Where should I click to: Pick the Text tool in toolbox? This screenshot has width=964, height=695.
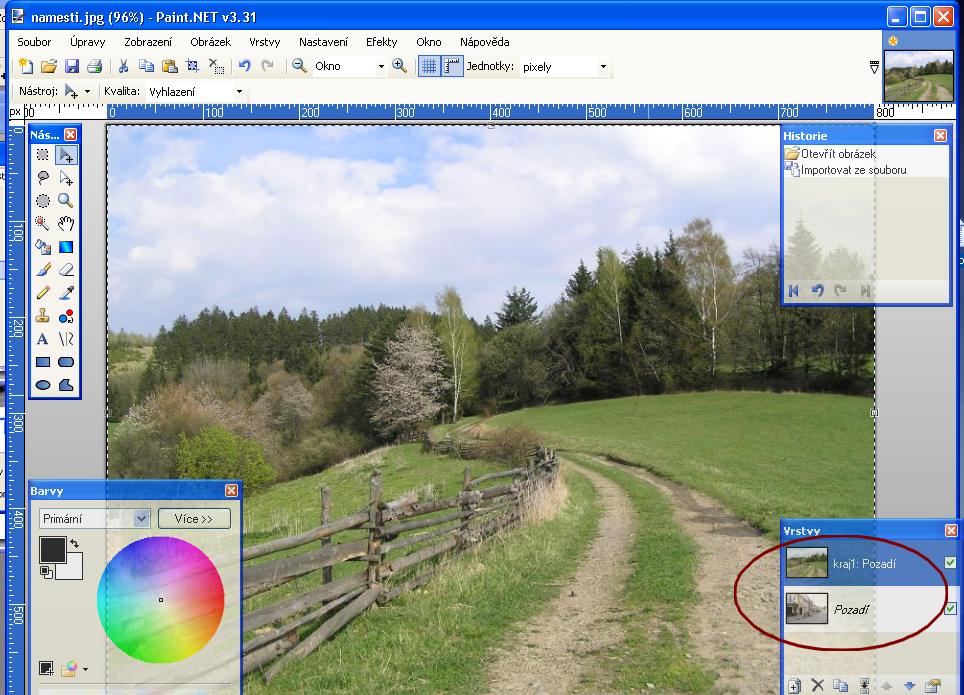43,339
